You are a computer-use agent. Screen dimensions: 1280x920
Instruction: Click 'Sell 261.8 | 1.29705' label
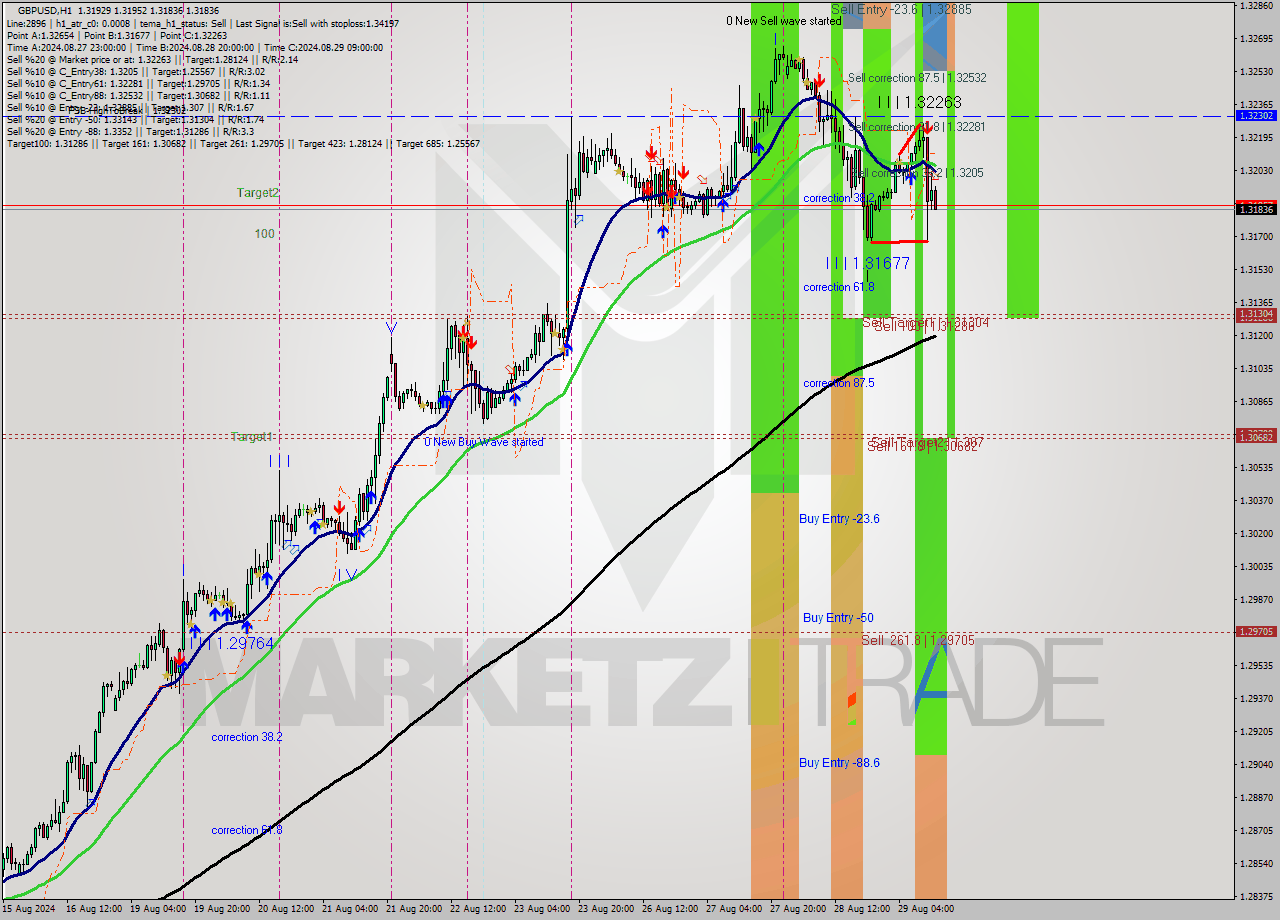[x=918, y=640]
